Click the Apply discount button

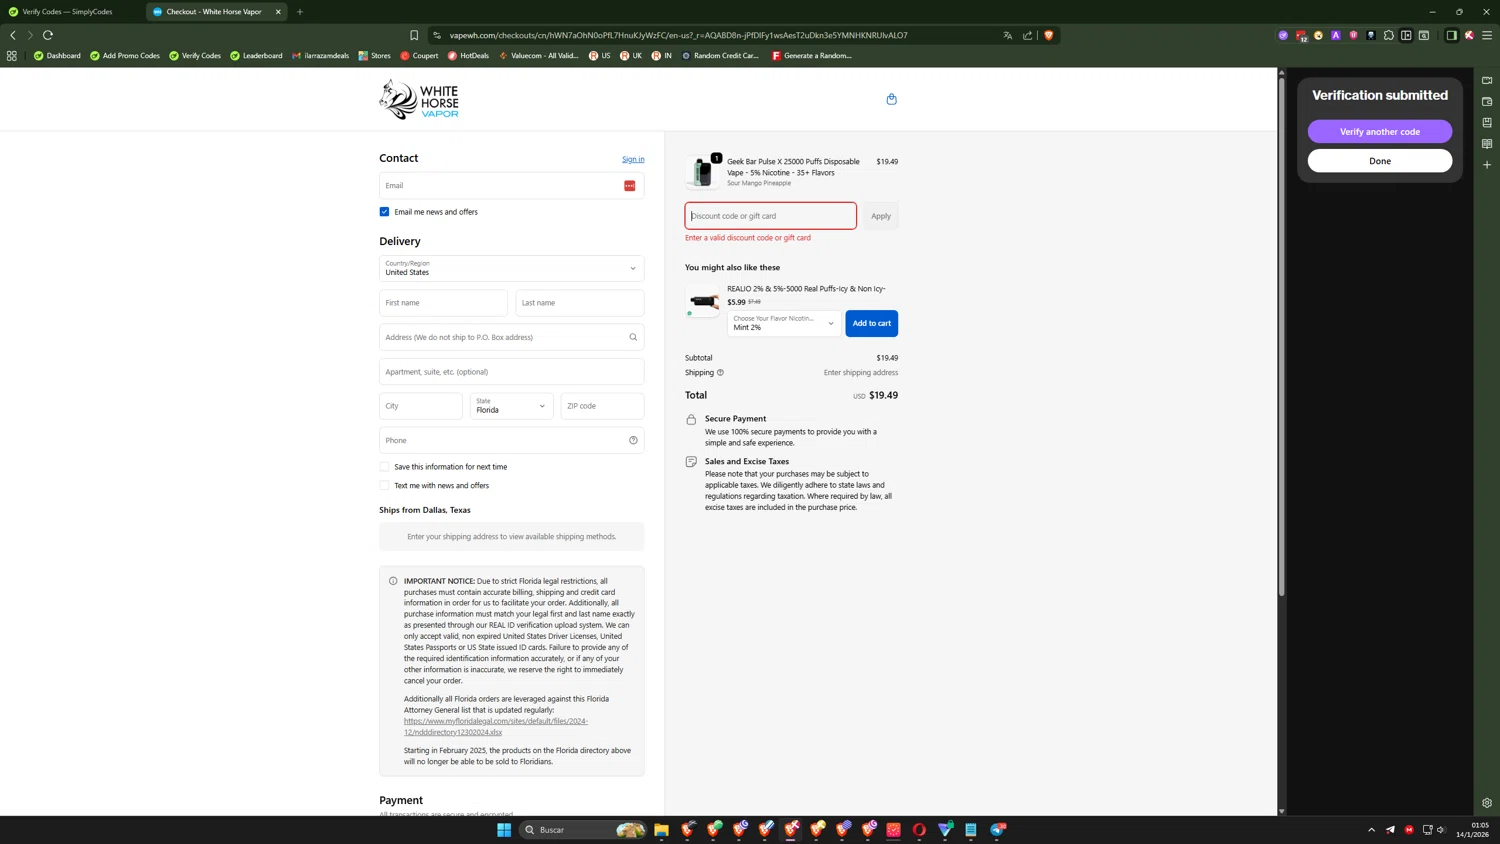(x=881, y=216)
